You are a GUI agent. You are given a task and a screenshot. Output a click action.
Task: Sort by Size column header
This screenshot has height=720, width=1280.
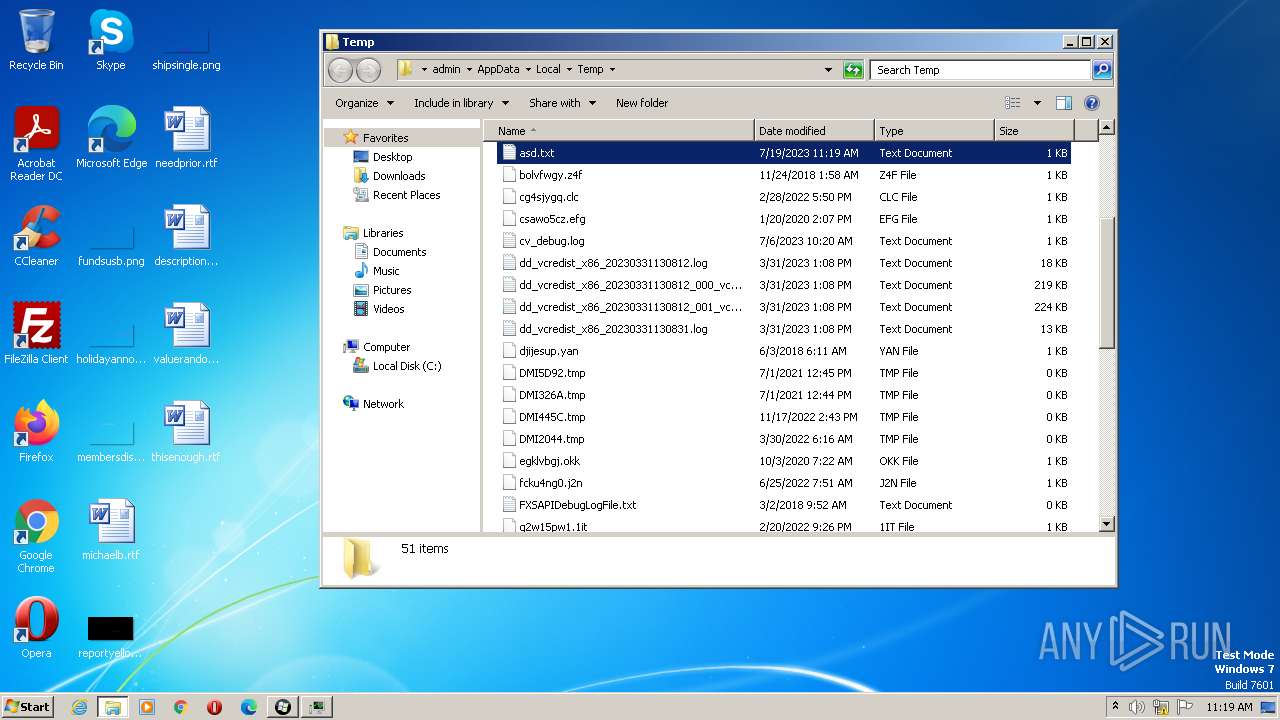point(1034,131)
